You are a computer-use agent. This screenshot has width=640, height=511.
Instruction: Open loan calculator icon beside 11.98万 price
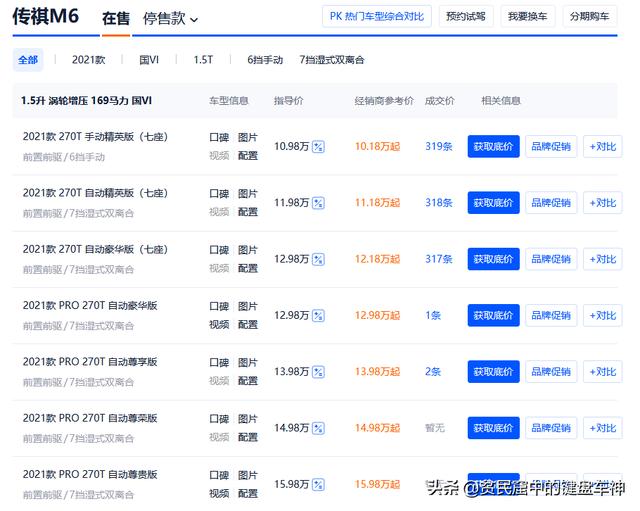[x=318, y=203]
